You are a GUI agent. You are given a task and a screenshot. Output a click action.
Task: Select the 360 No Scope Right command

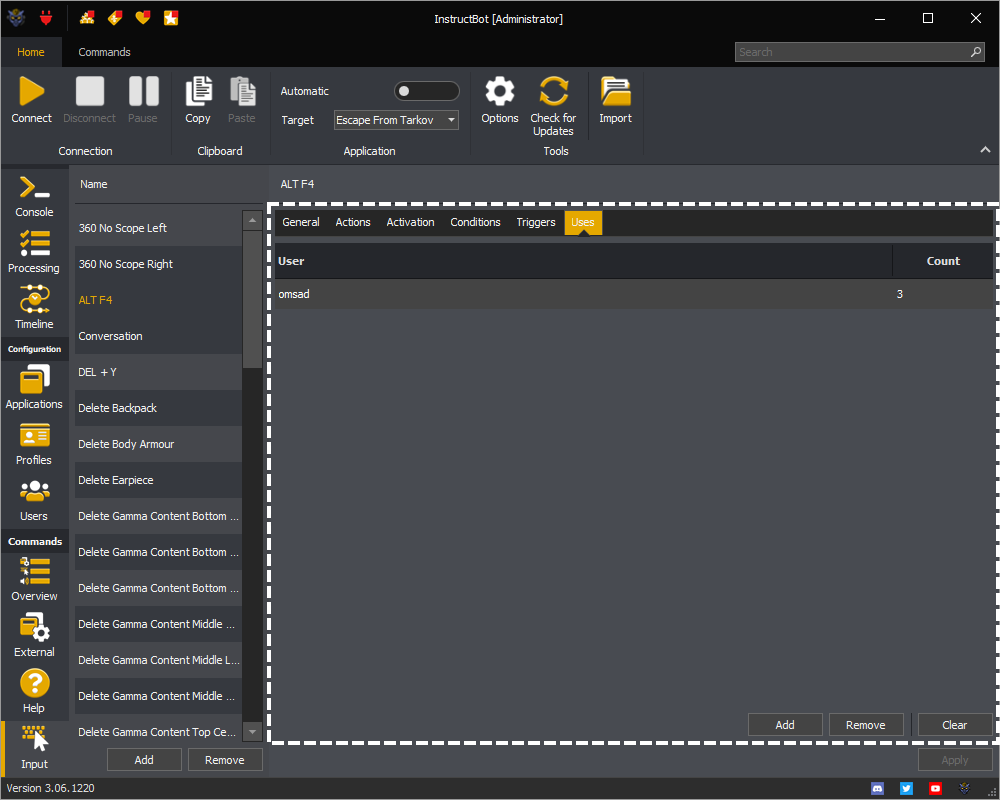click(x=158, y=264)
